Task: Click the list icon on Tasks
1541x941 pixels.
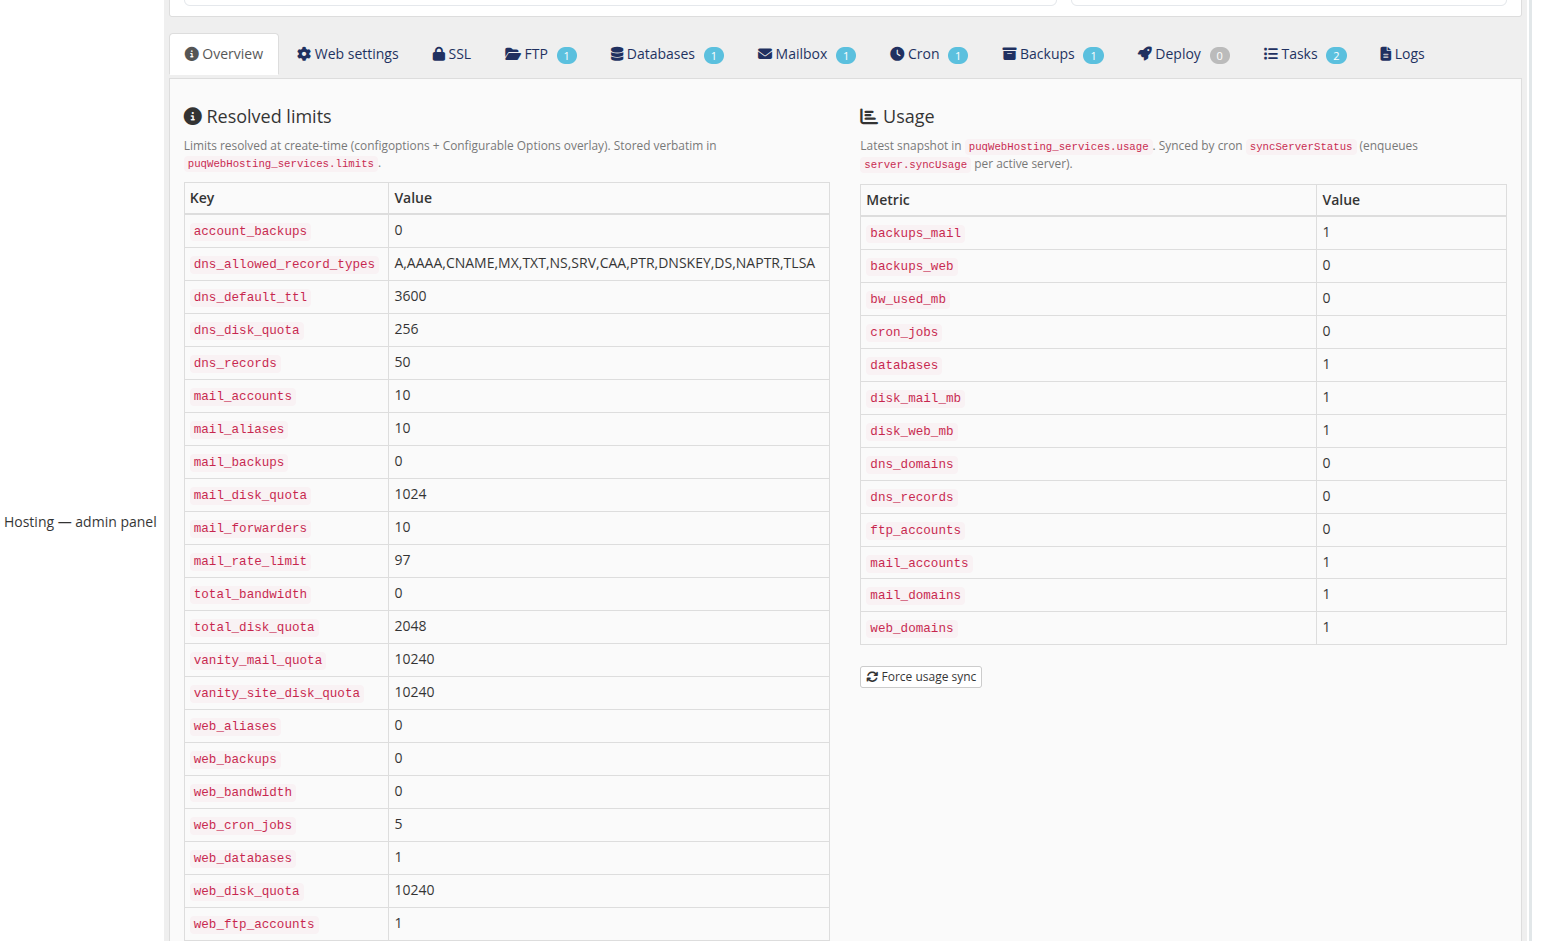Action: (1271, 54)
